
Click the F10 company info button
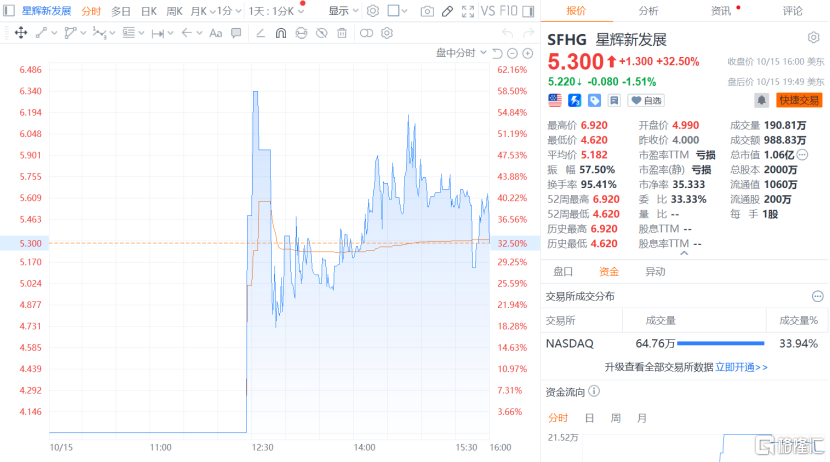tap(508, 11)
